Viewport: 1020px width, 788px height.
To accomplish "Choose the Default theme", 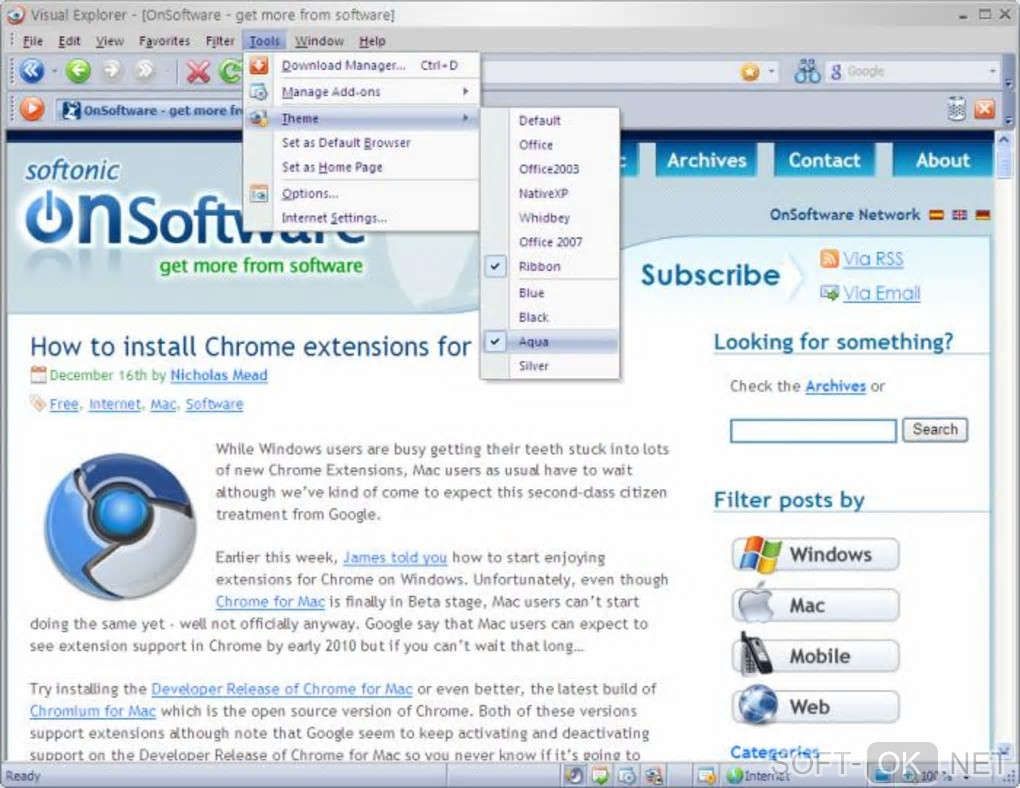I will point(550,120).
